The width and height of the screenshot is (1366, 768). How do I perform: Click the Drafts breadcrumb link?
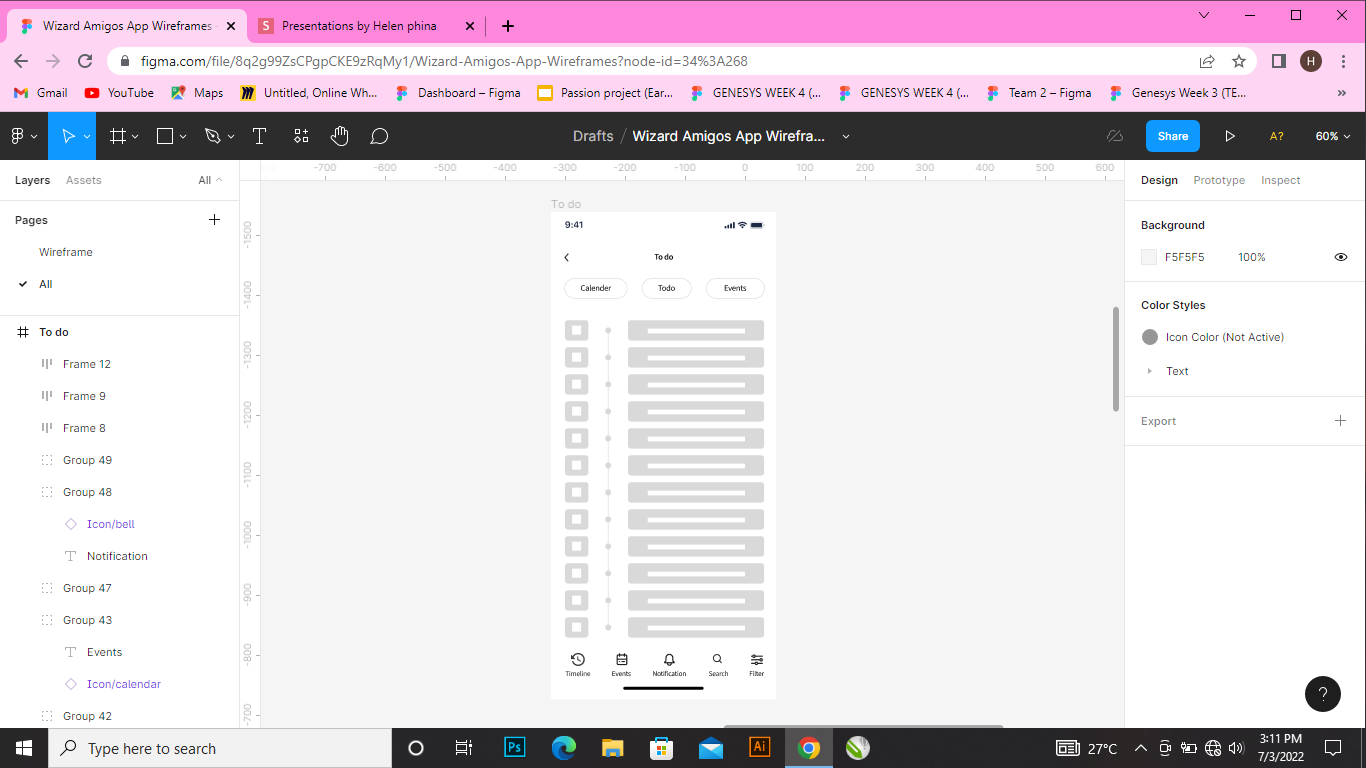tap(593, 136)
